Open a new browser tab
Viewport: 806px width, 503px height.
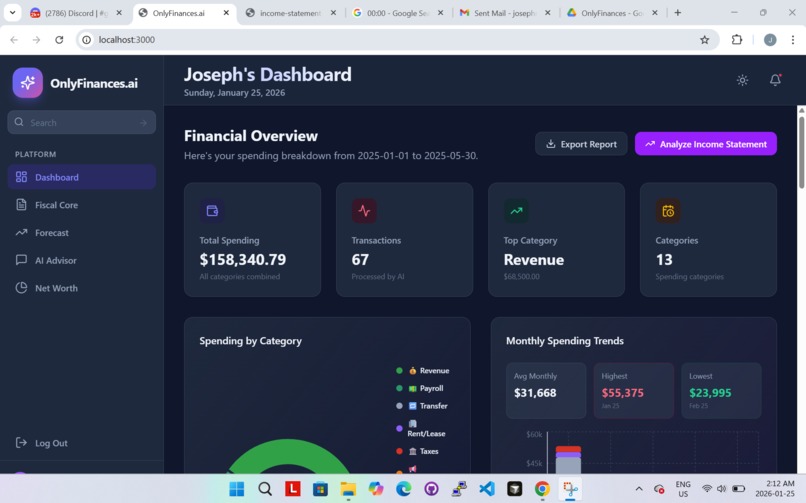pyautogui.click(x=677, y=13)
